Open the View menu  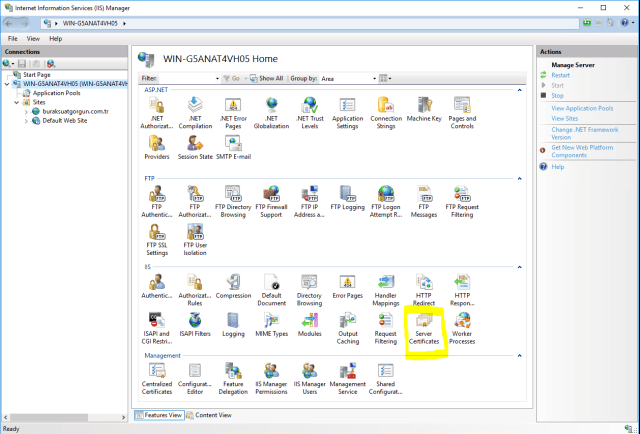click(31, 38)
